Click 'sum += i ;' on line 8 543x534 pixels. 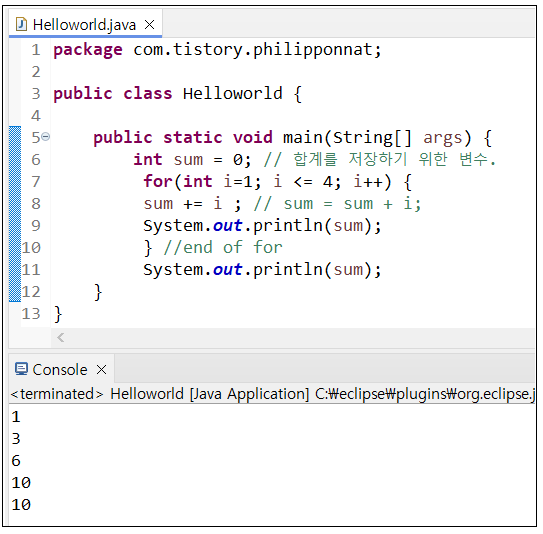point(193,204)
